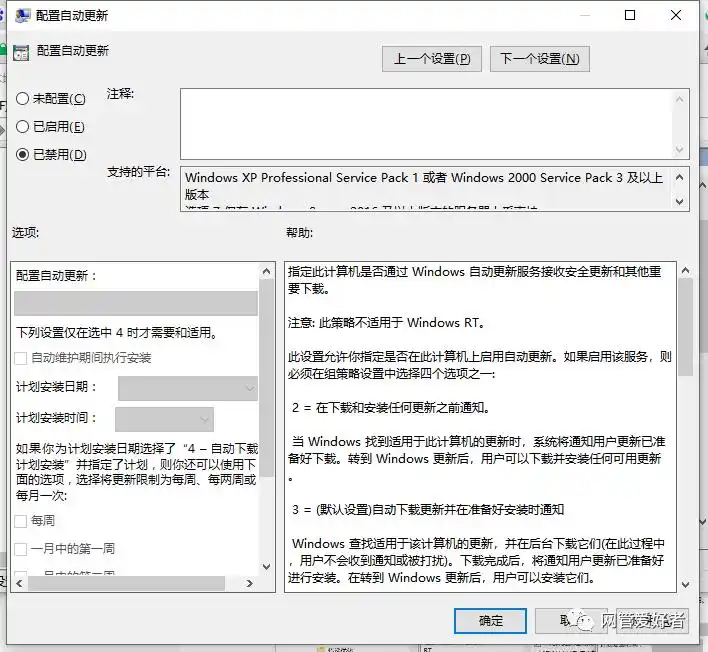
Task: Click the 选项: section label
Action: (25, 233)
